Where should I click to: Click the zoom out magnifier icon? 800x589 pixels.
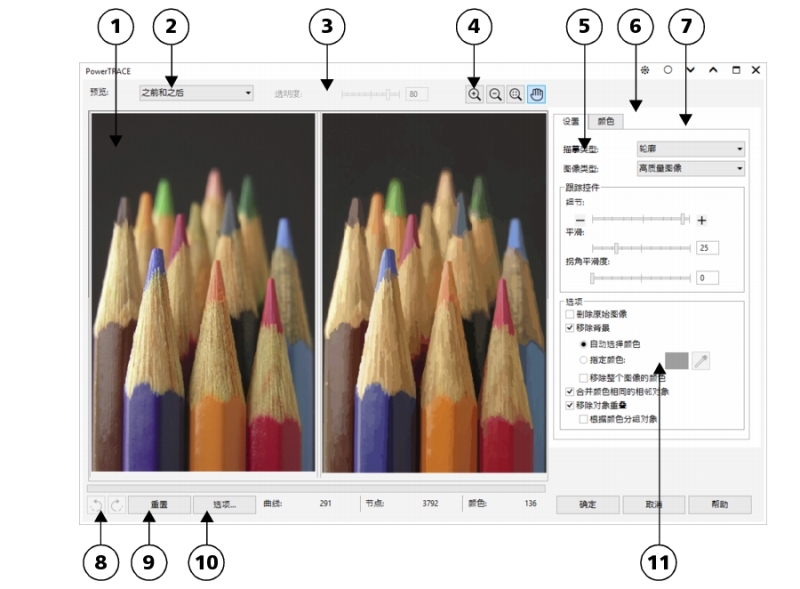click(495, 94)
